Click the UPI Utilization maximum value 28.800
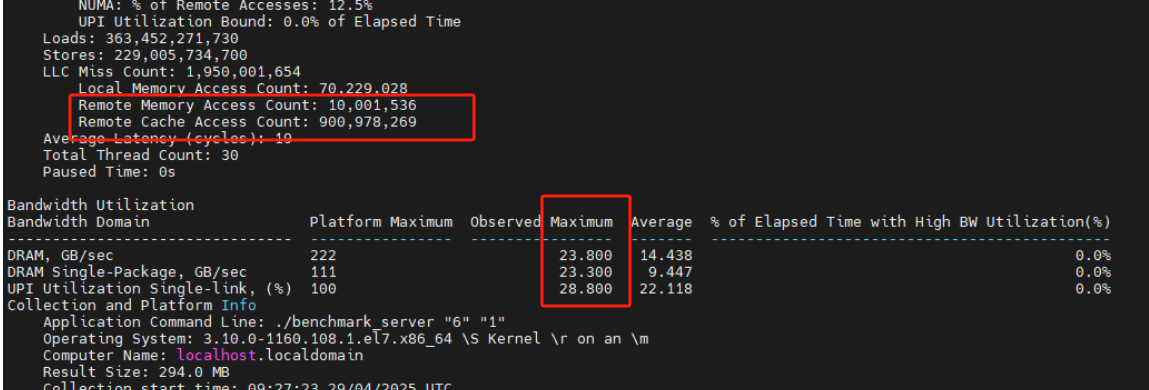This screenshot has width=1149, height=390. (x=586, y=289)
